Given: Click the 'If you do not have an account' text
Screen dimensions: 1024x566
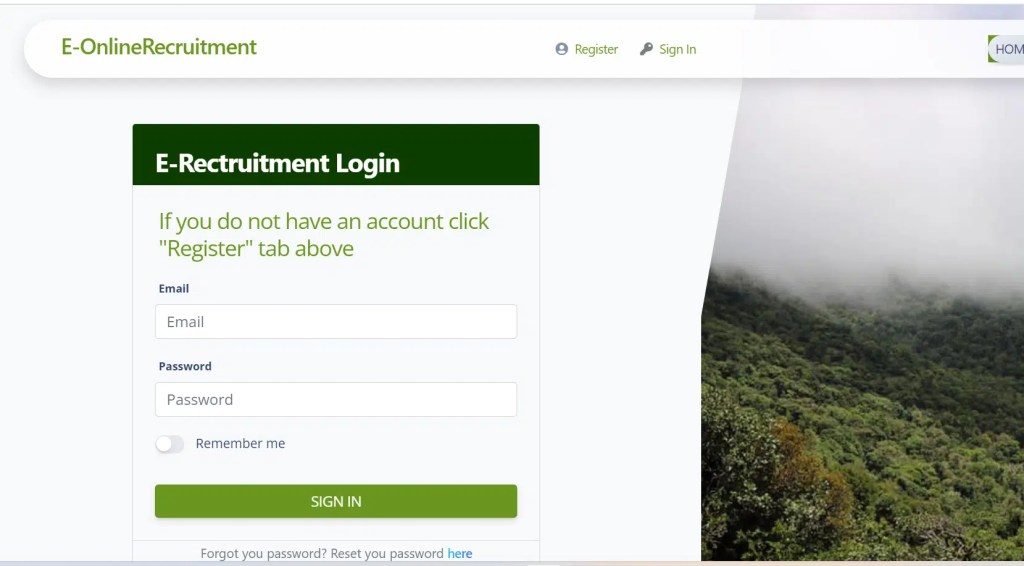Looking at the screenshot, I should [324, 234].
